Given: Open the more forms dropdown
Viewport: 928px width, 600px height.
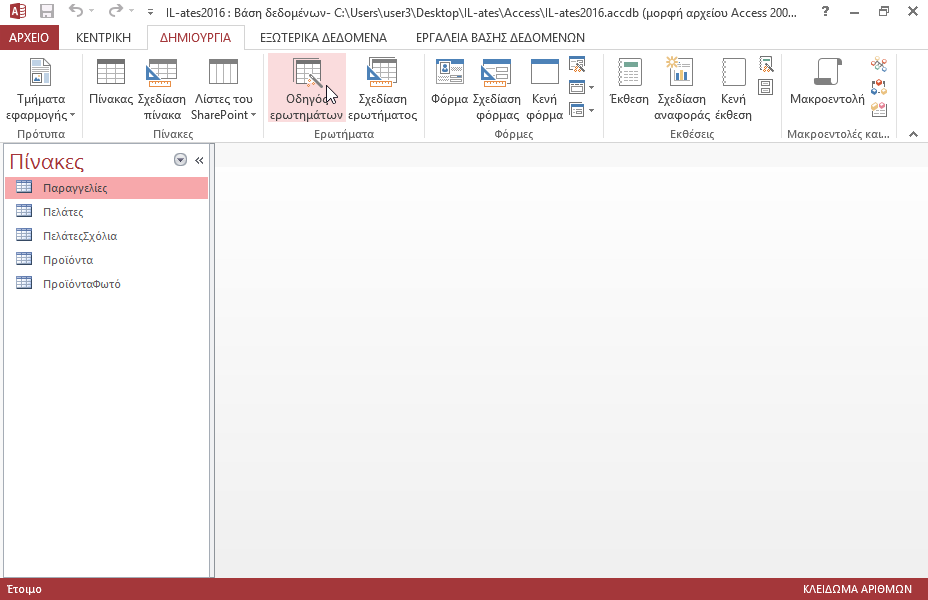Looking at the screenshot, I should coord(581,110).
